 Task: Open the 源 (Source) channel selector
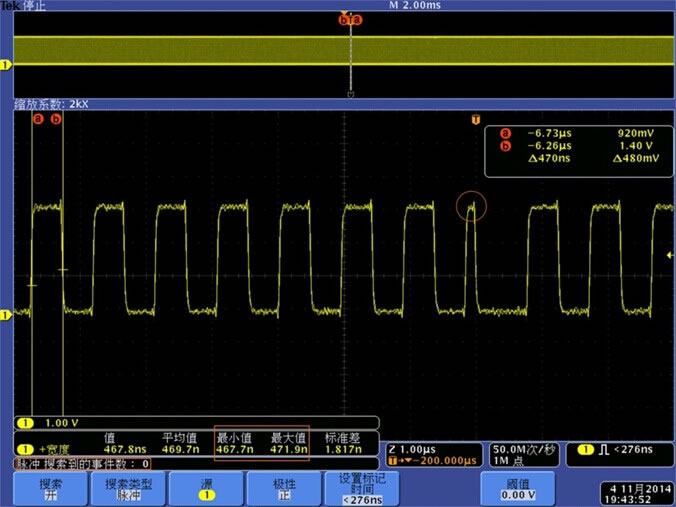(206, 488)
